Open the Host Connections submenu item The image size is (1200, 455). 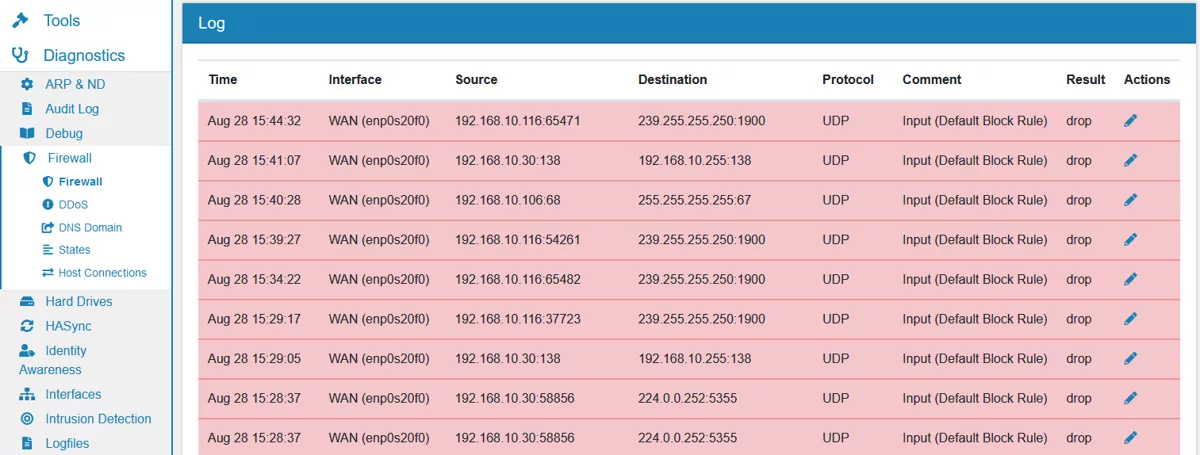point(103,273)
